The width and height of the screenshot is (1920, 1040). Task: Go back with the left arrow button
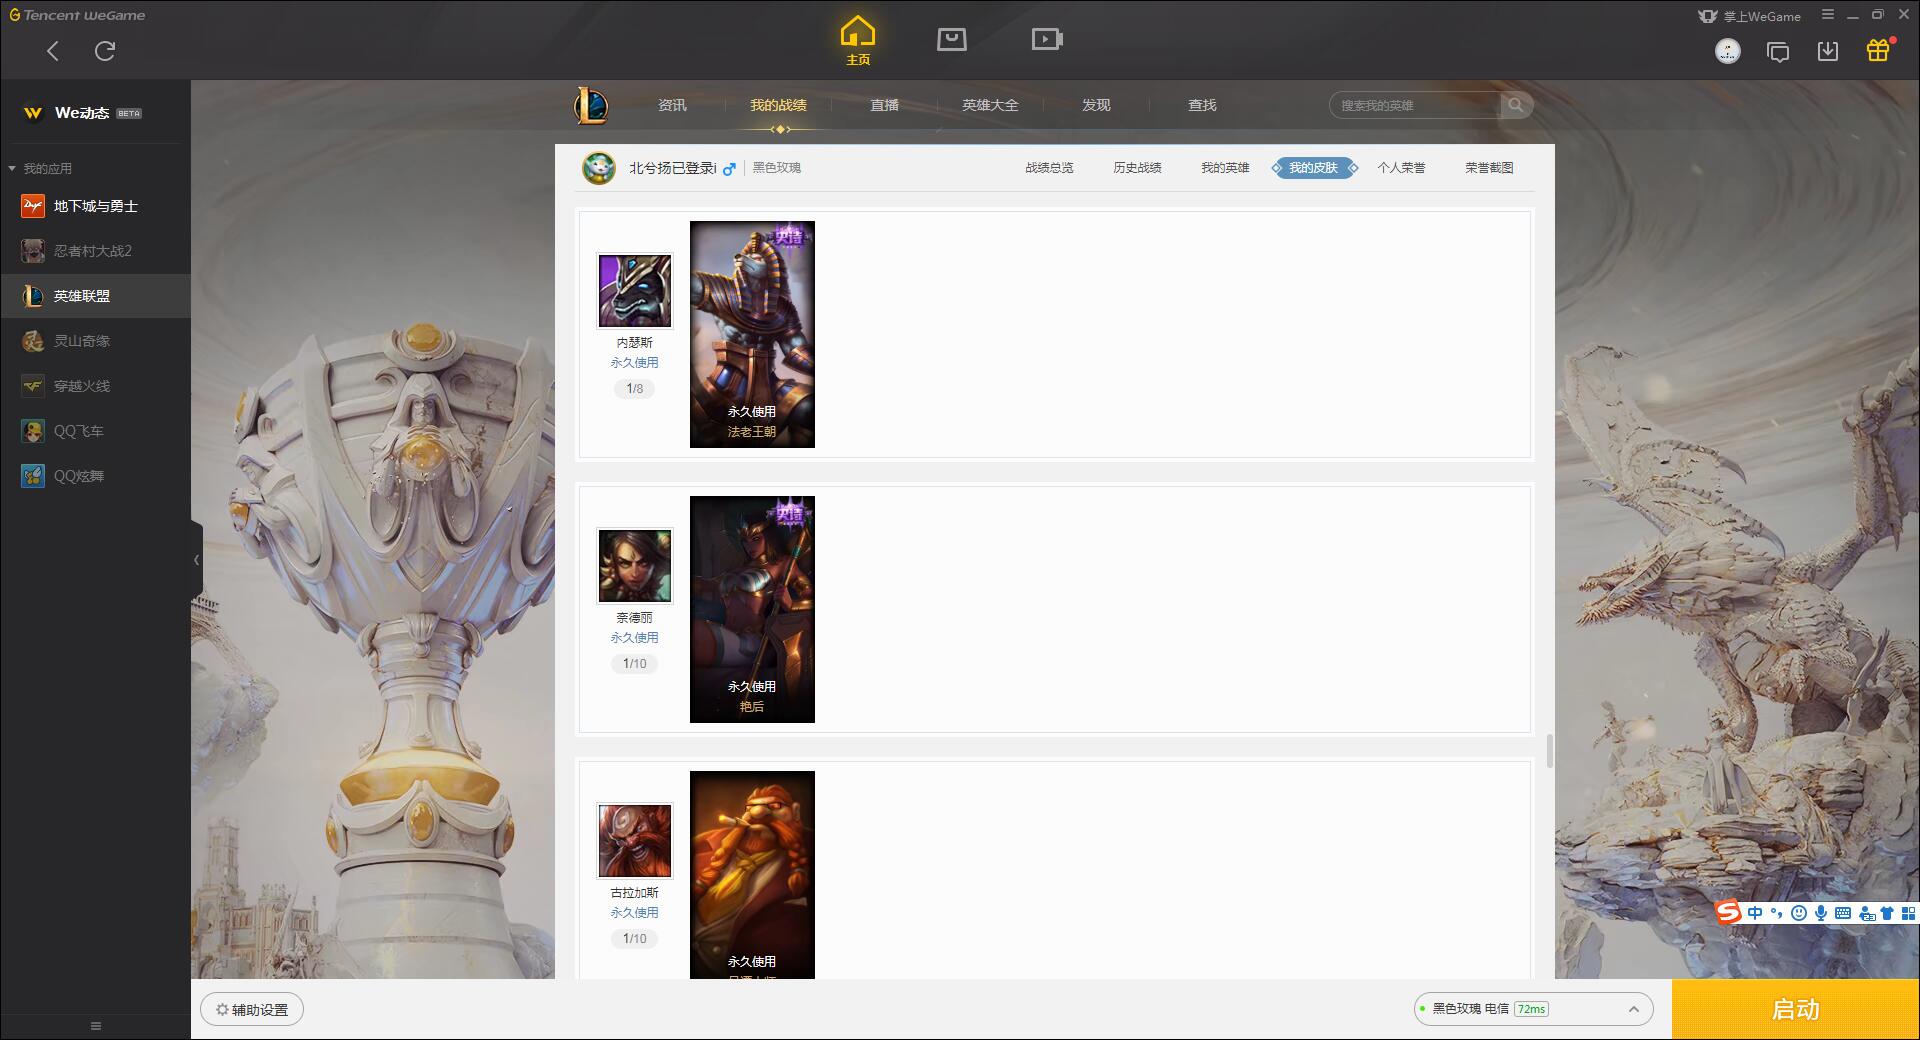[x=53, y=51]
